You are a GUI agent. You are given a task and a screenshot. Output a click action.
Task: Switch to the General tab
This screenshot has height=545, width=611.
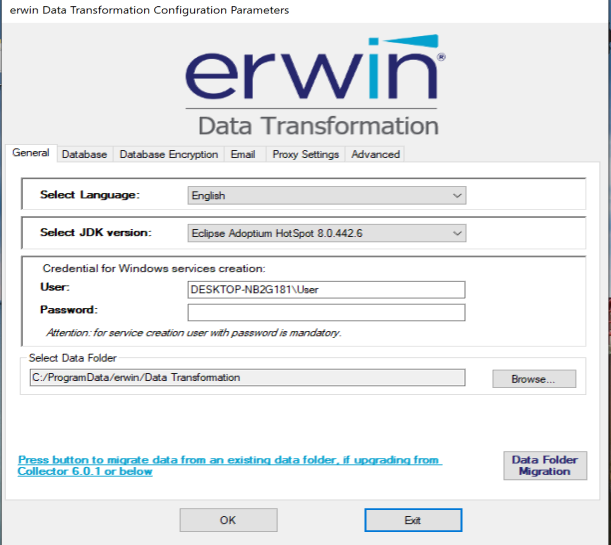click(x=31, y=153)
